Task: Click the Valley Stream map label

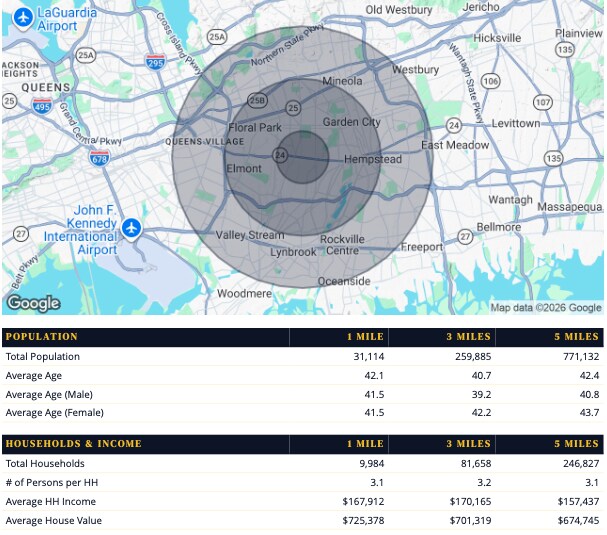Action: (x=250, y=235)
